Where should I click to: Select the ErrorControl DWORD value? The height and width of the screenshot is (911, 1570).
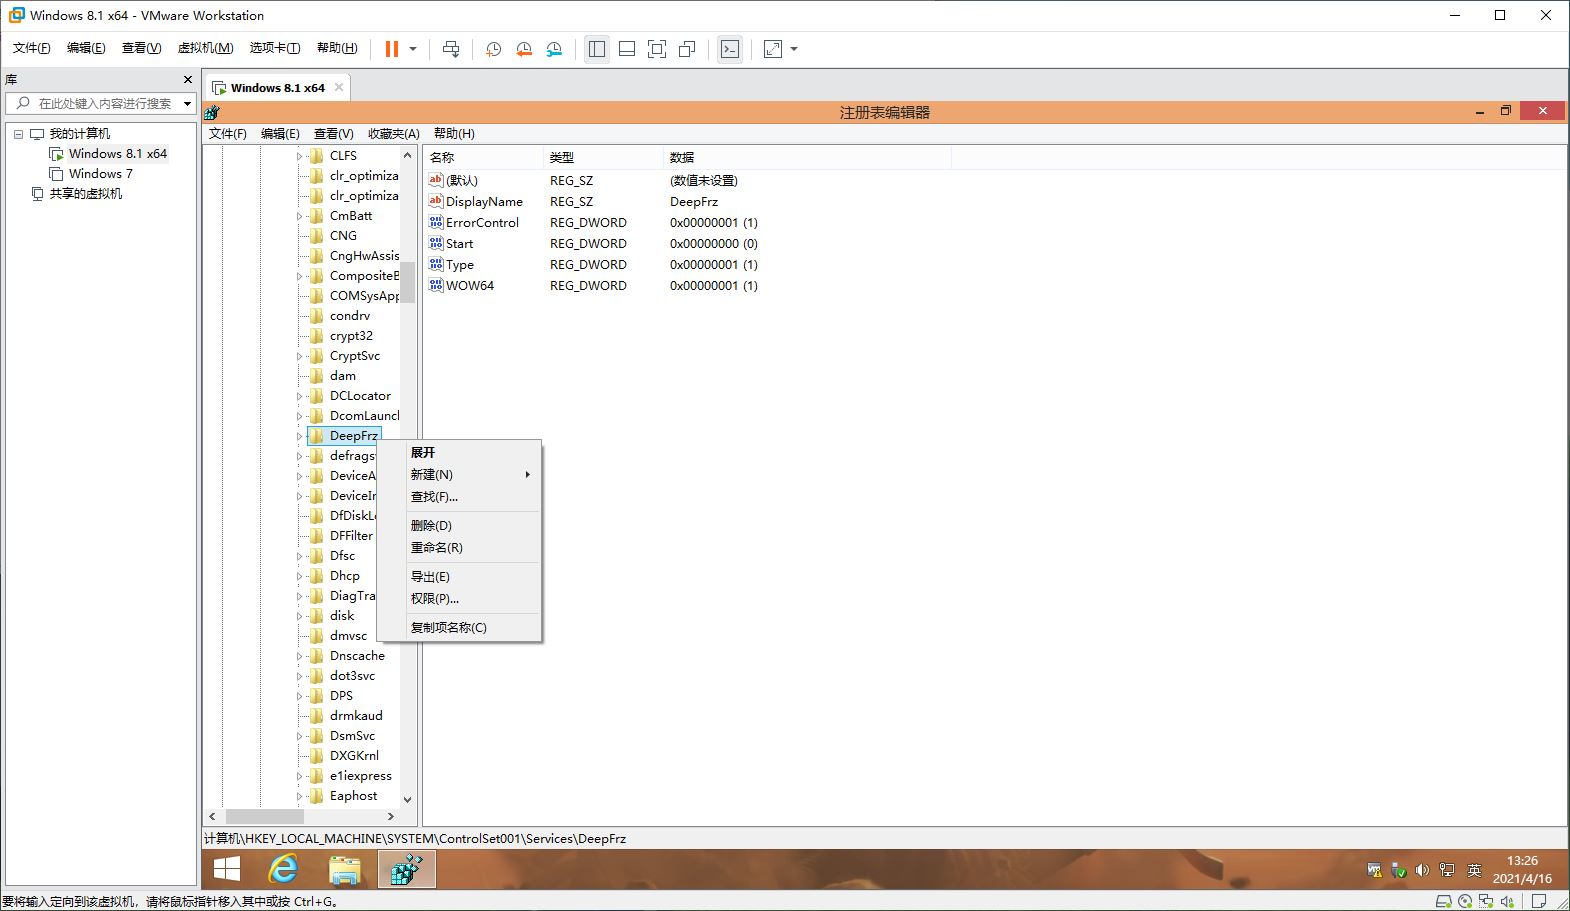point(482,223)
